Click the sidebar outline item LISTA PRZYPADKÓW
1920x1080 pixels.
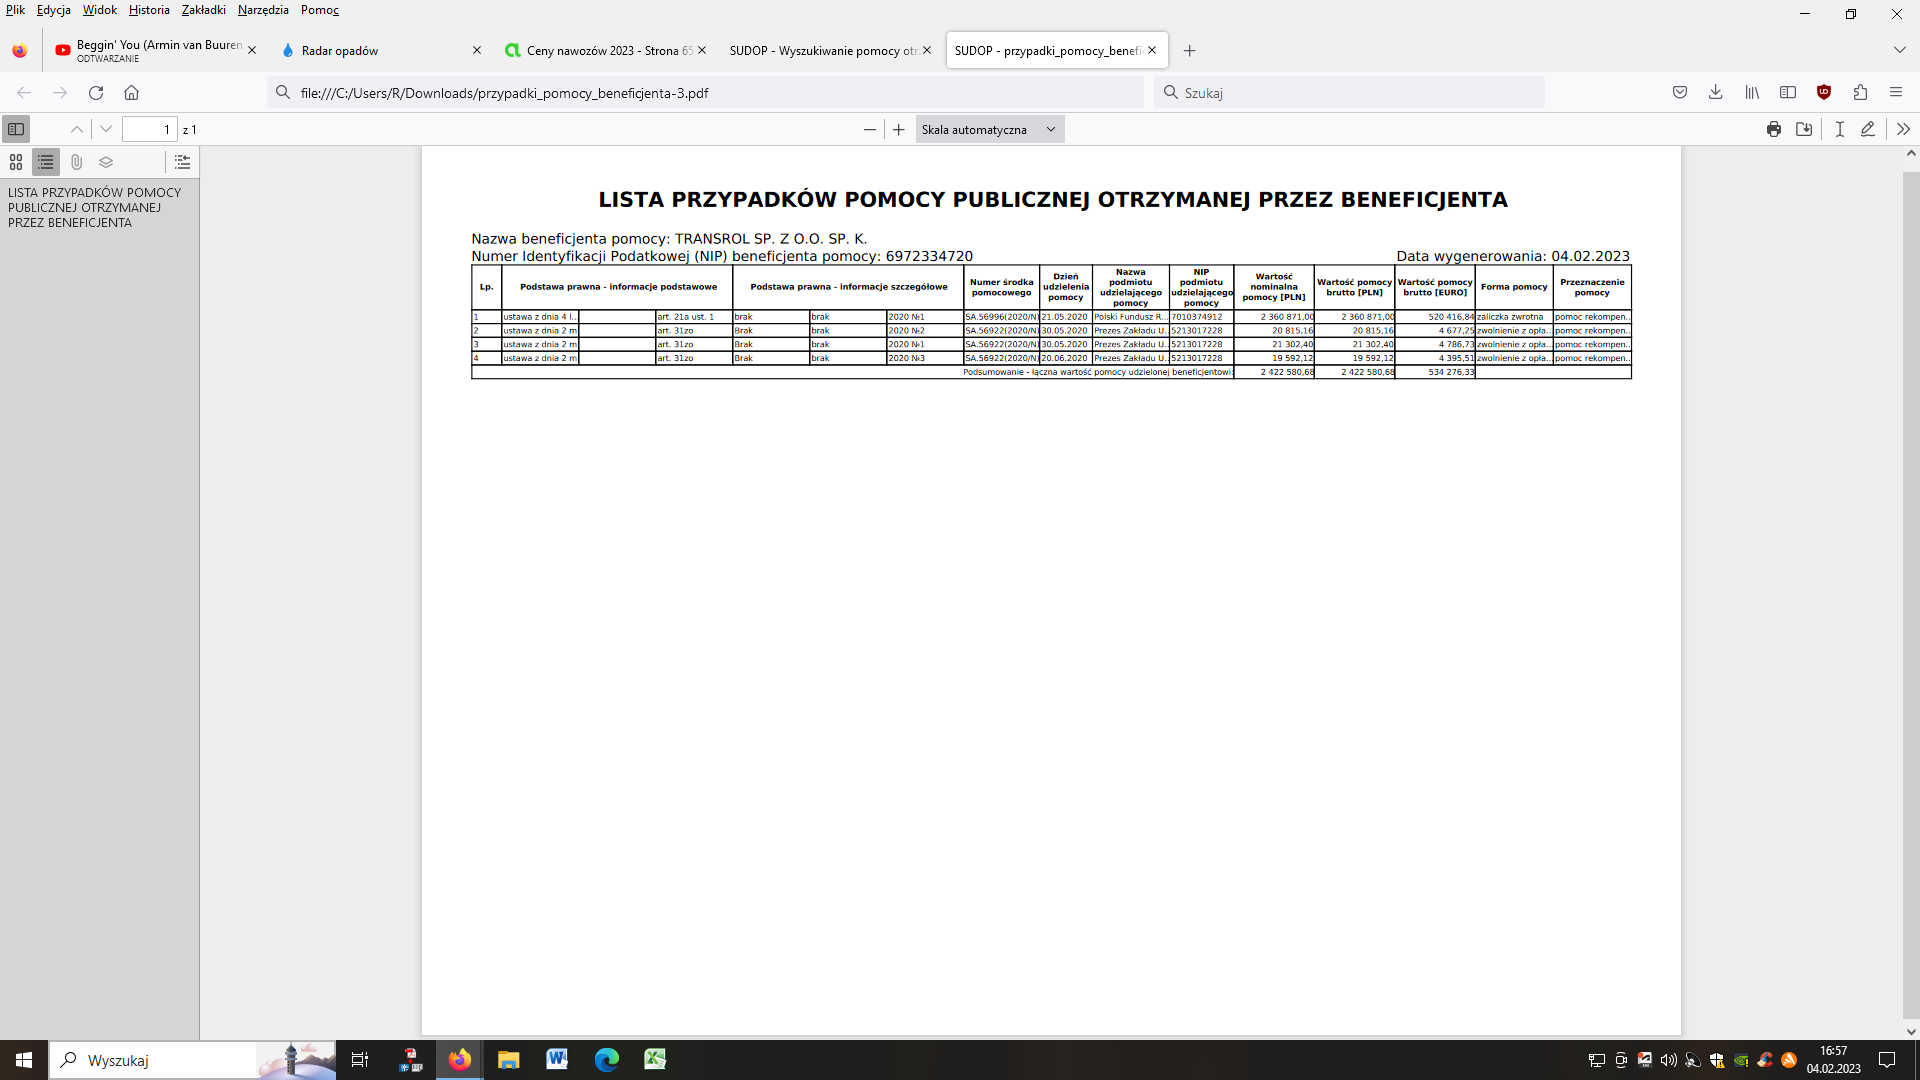point(94,207)
